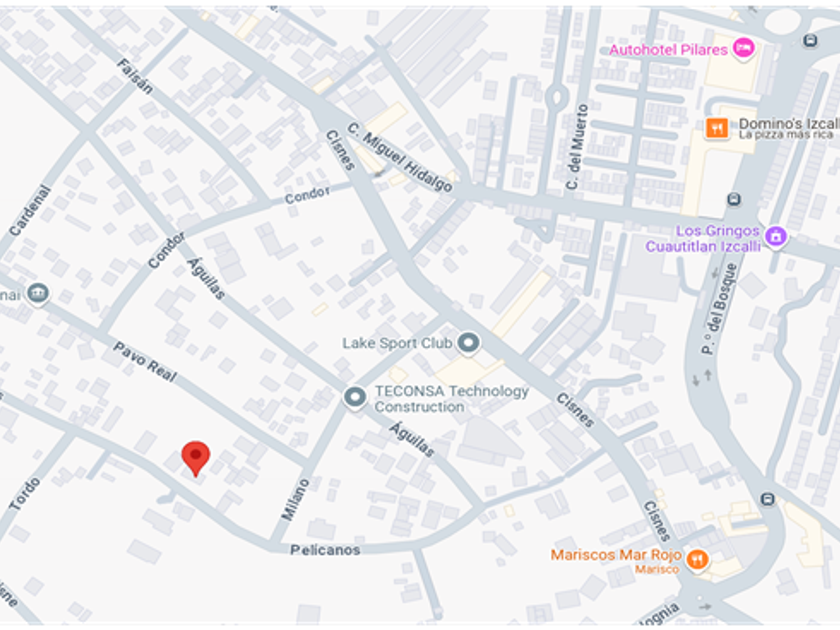840x630 pixels.
Task: Click the Mariscos Mar Rojo restaurant icon
Action: point(697,560)
